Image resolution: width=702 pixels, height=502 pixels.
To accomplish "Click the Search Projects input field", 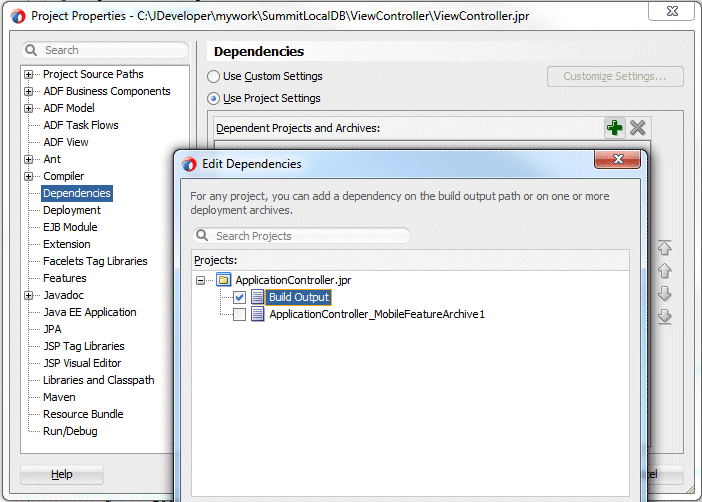I will (301, 236).
